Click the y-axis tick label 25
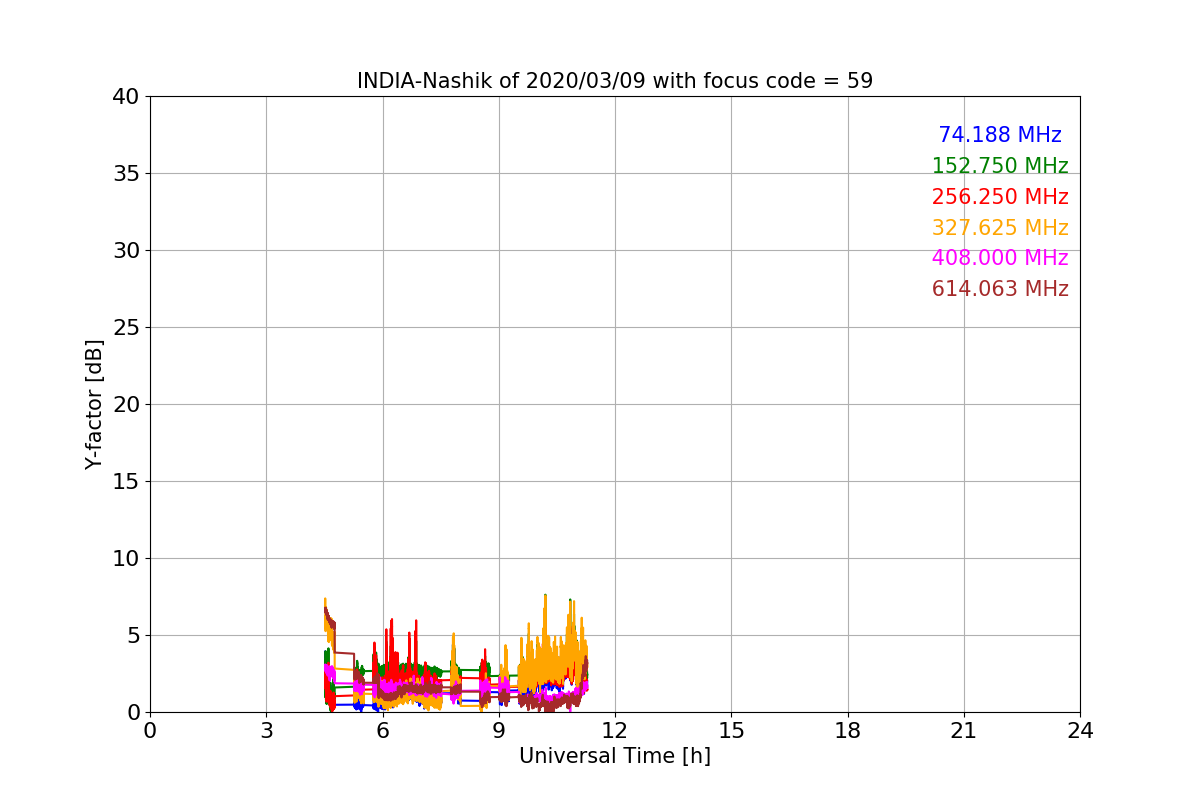 click(126, 328)
